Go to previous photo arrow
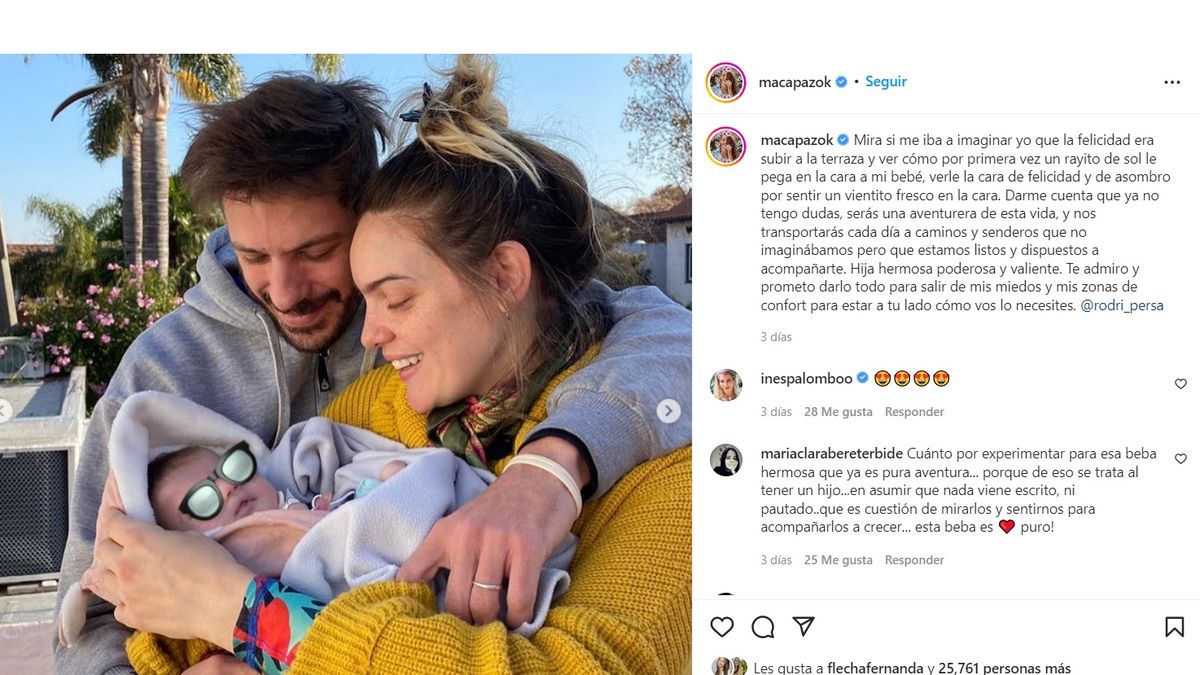Viewport: 1200px width, 675px height. [x=5, y=411]
